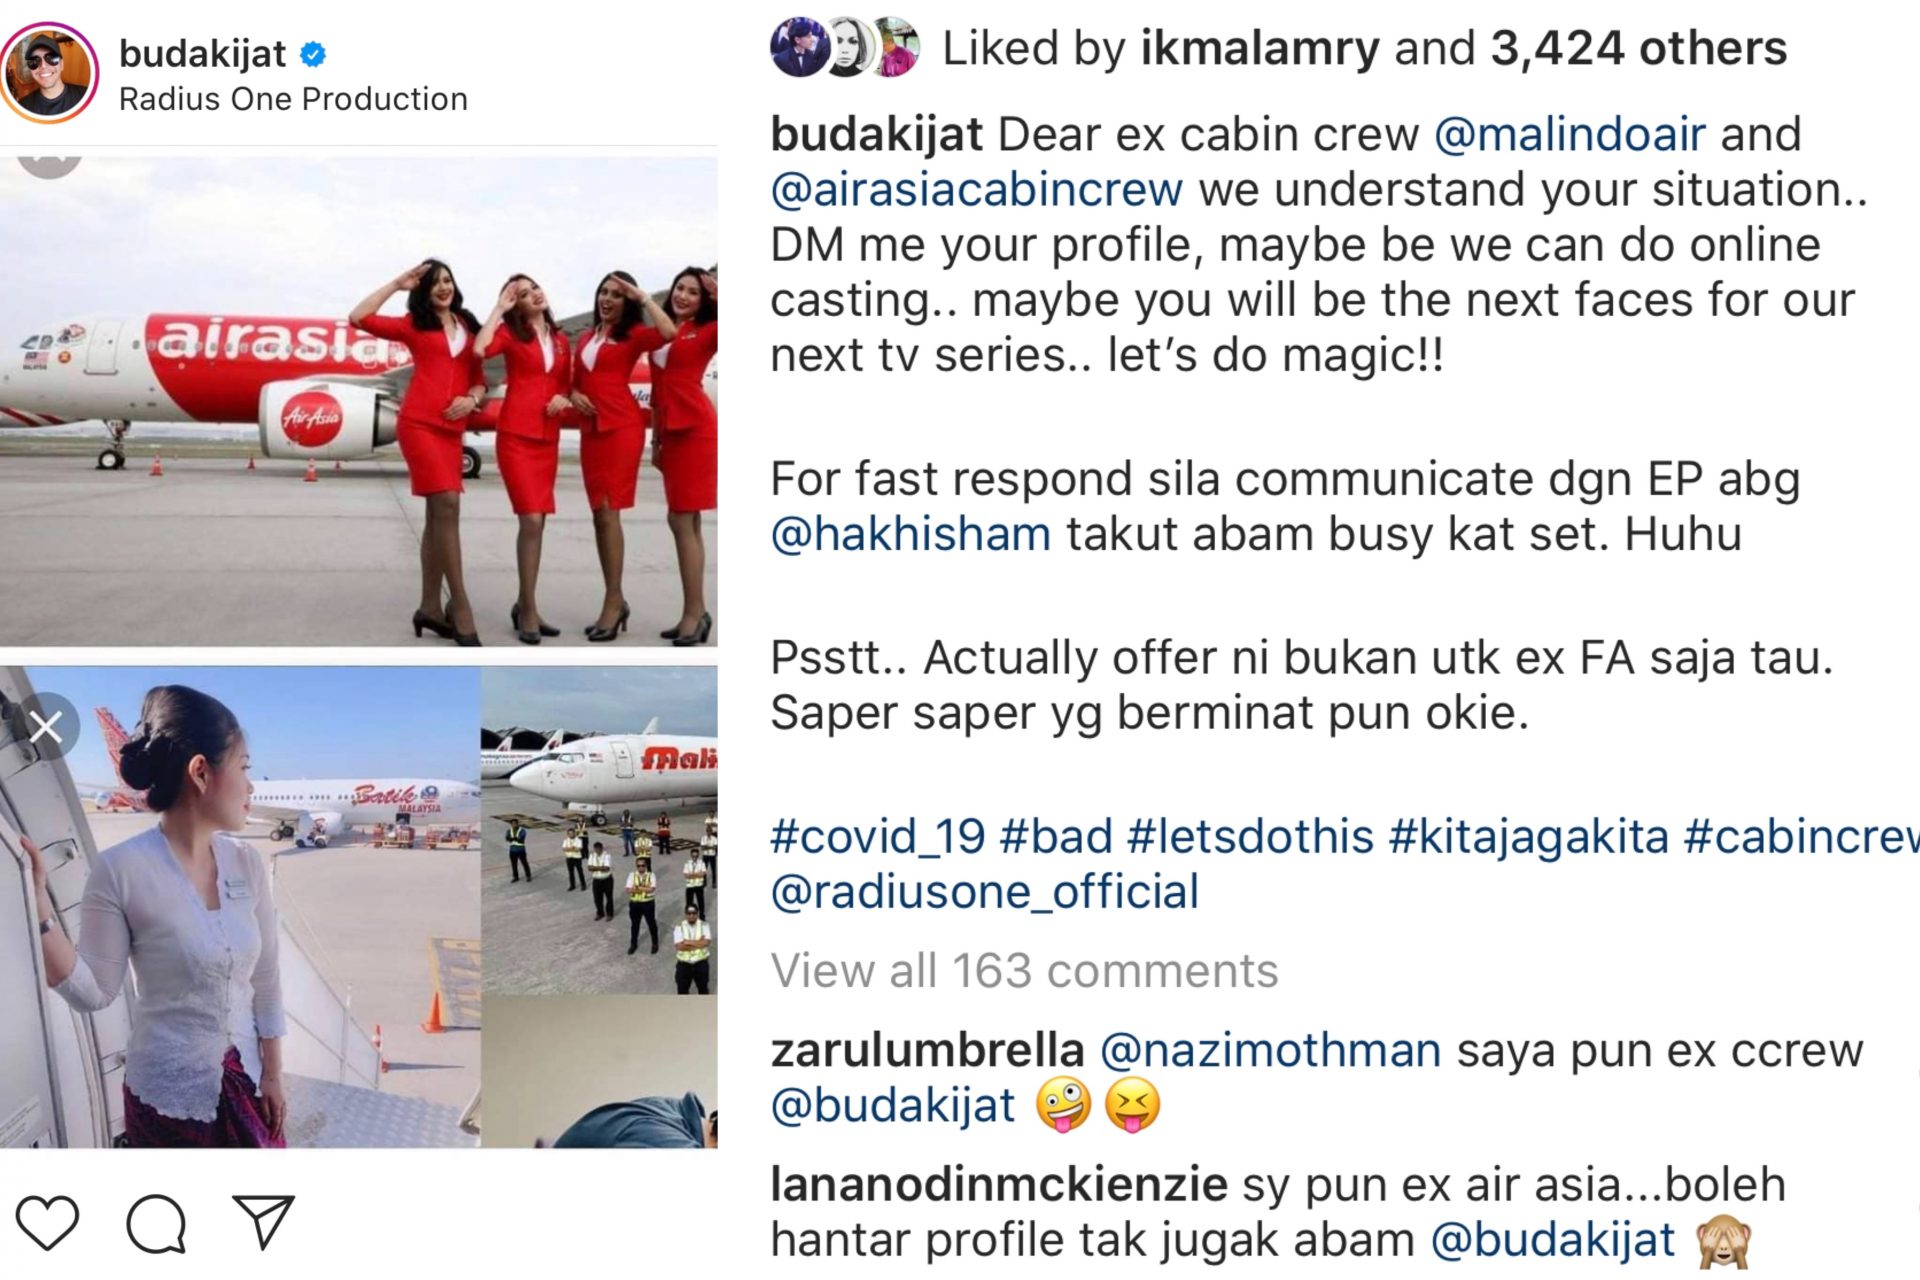Viewport: 1920px width, 1280px height.
Task: Open the @malindoair mention
Action: [x=1569, y=134]
